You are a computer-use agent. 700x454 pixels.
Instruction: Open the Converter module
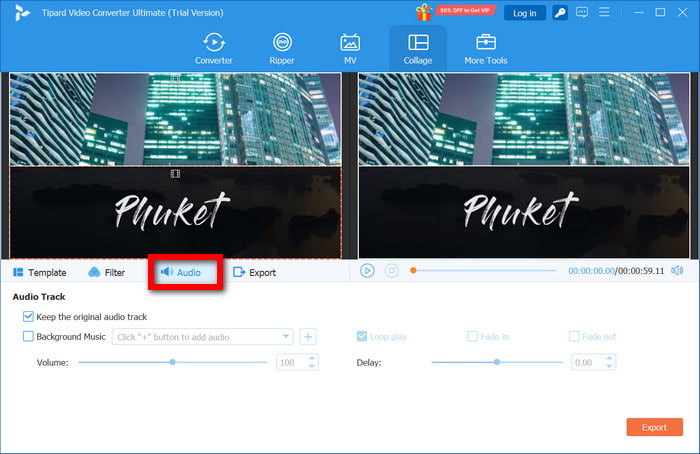[x=213, y=48]
